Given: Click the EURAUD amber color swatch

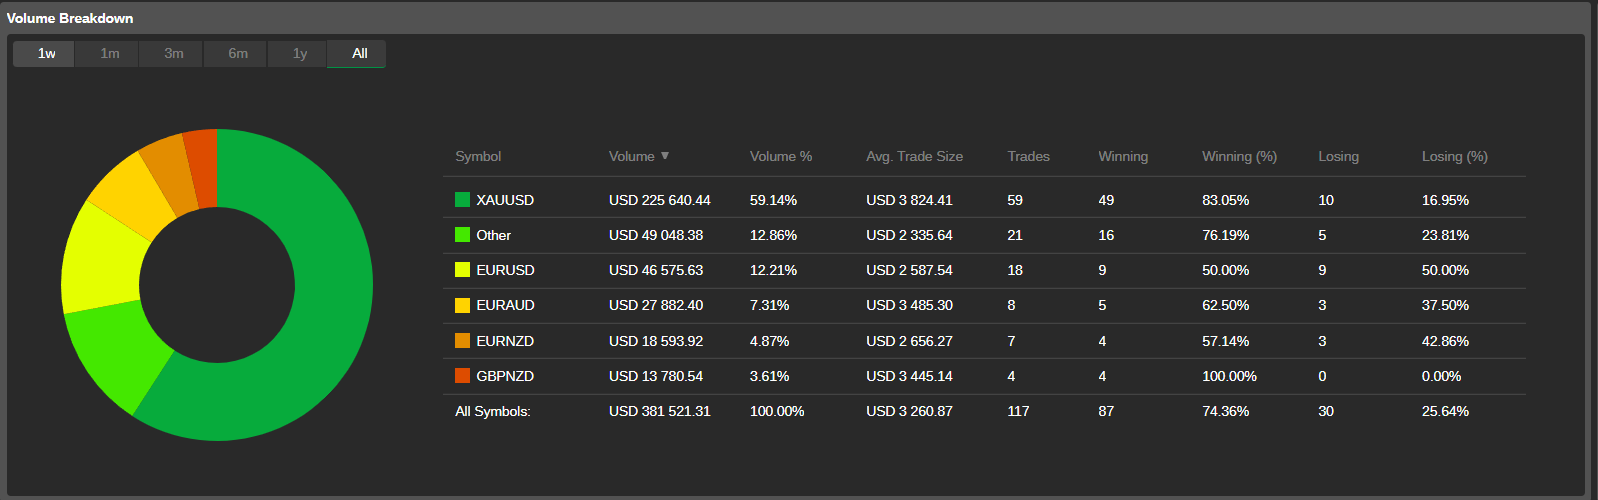Looking at the screenshot, I should tap(462, 305).
